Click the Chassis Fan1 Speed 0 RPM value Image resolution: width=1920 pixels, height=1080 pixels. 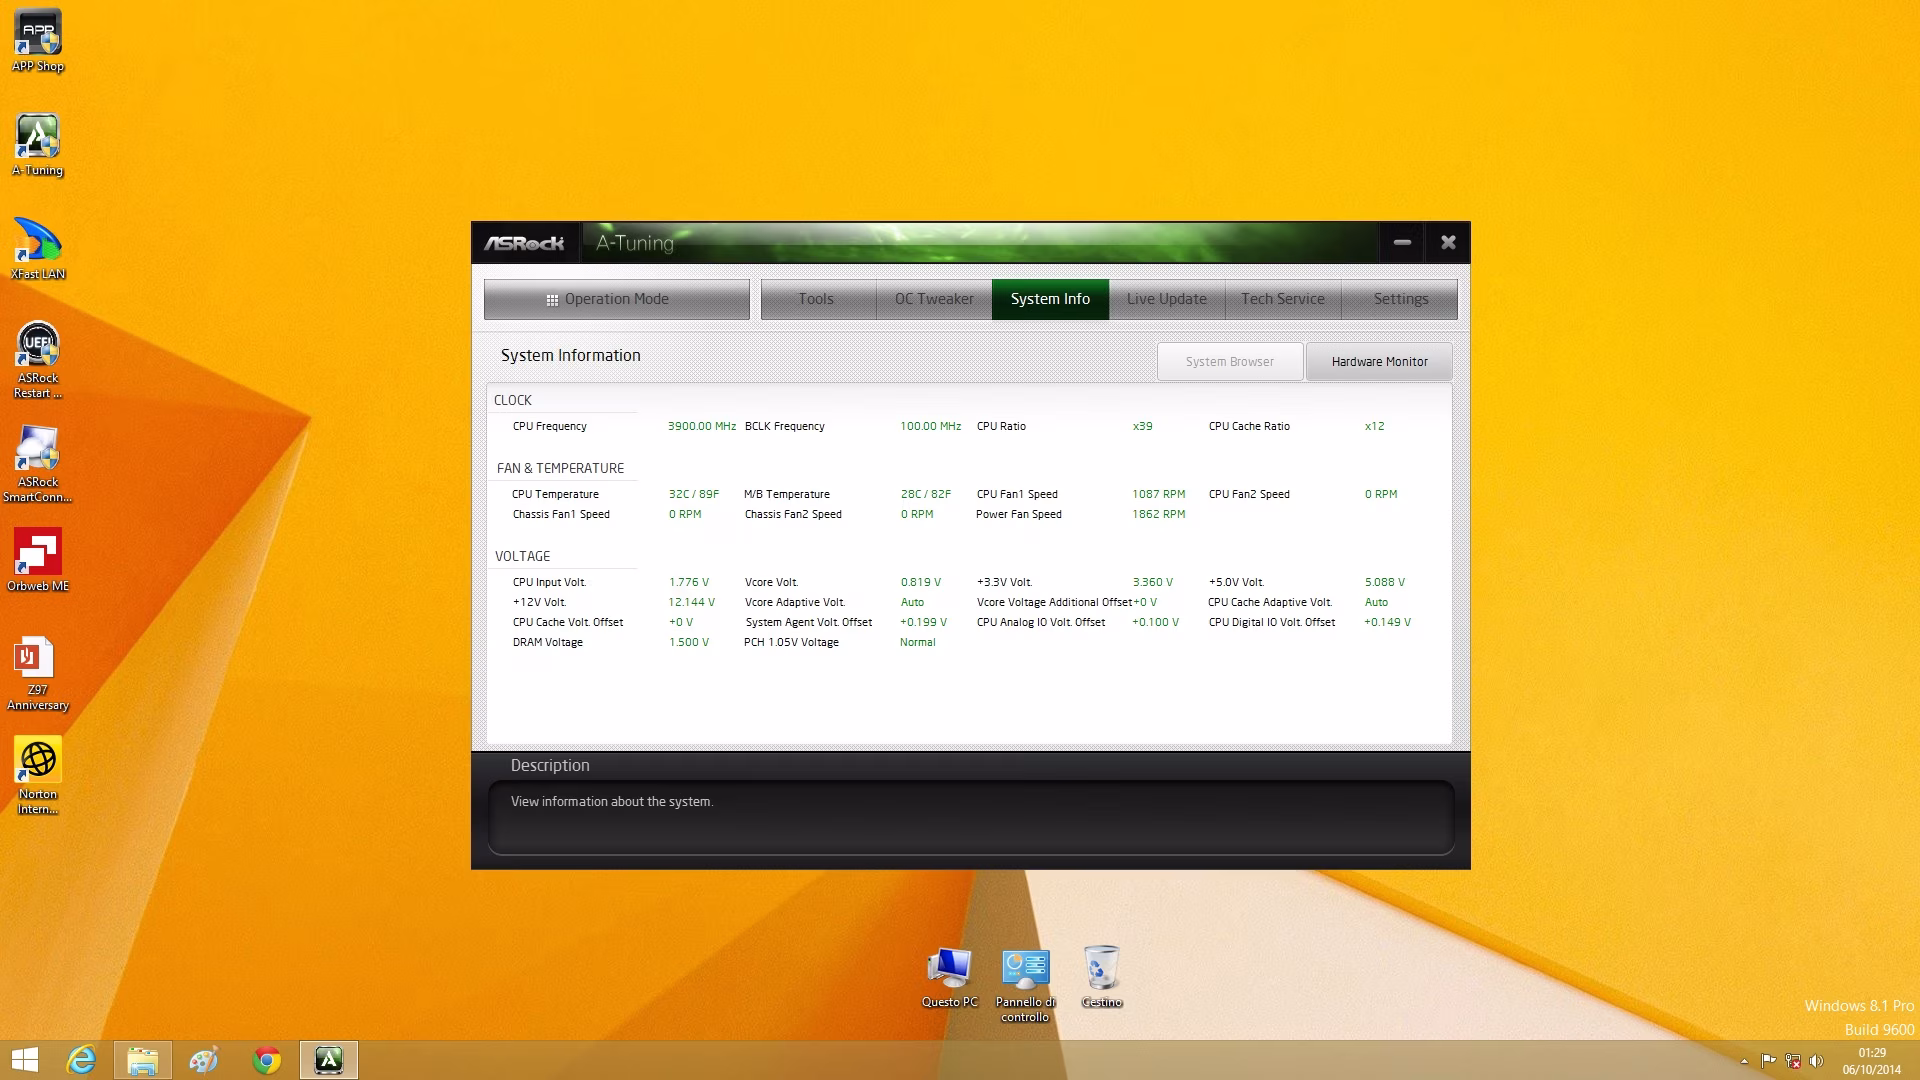click(x=685, y=514)
